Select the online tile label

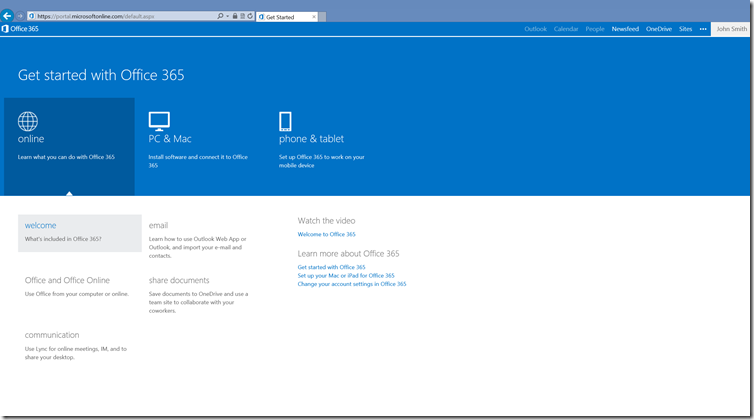31,139
